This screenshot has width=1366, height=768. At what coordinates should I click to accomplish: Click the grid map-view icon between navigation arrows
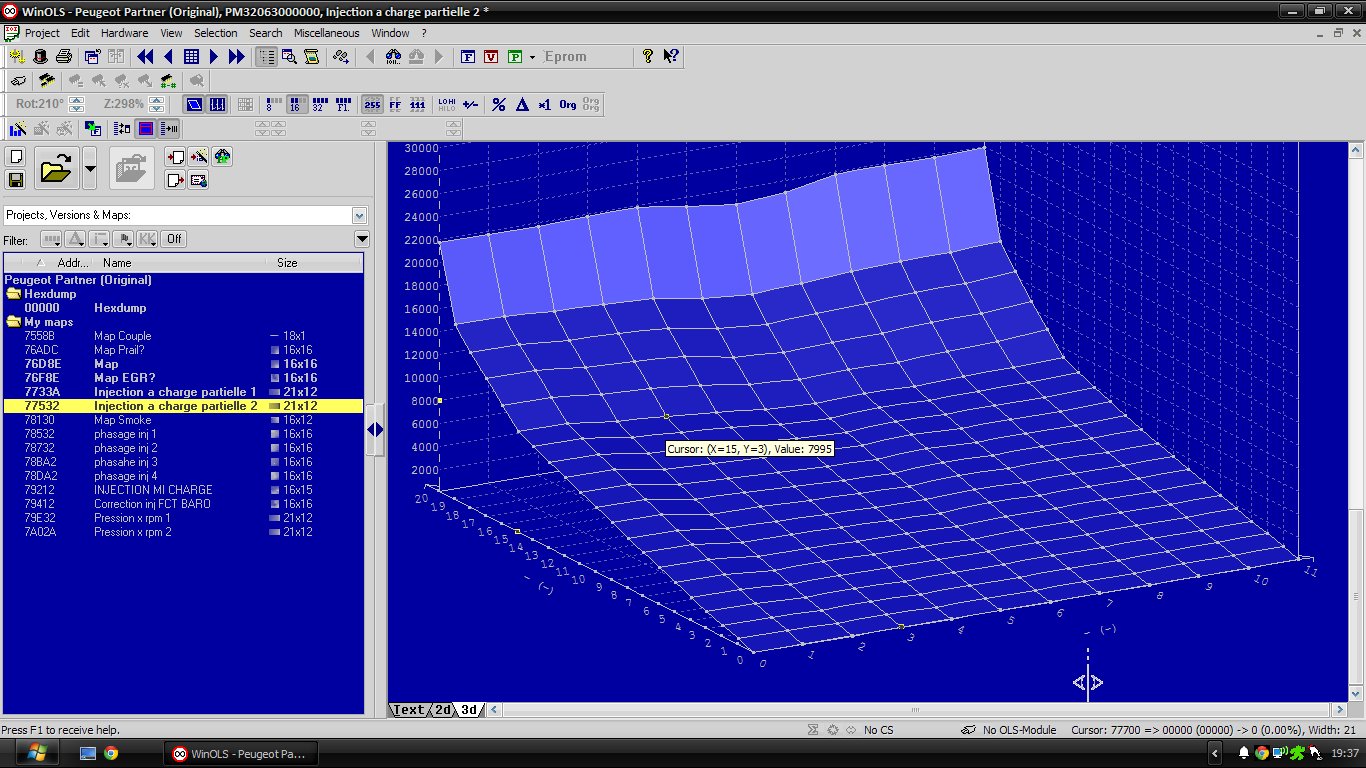point(191,57)
